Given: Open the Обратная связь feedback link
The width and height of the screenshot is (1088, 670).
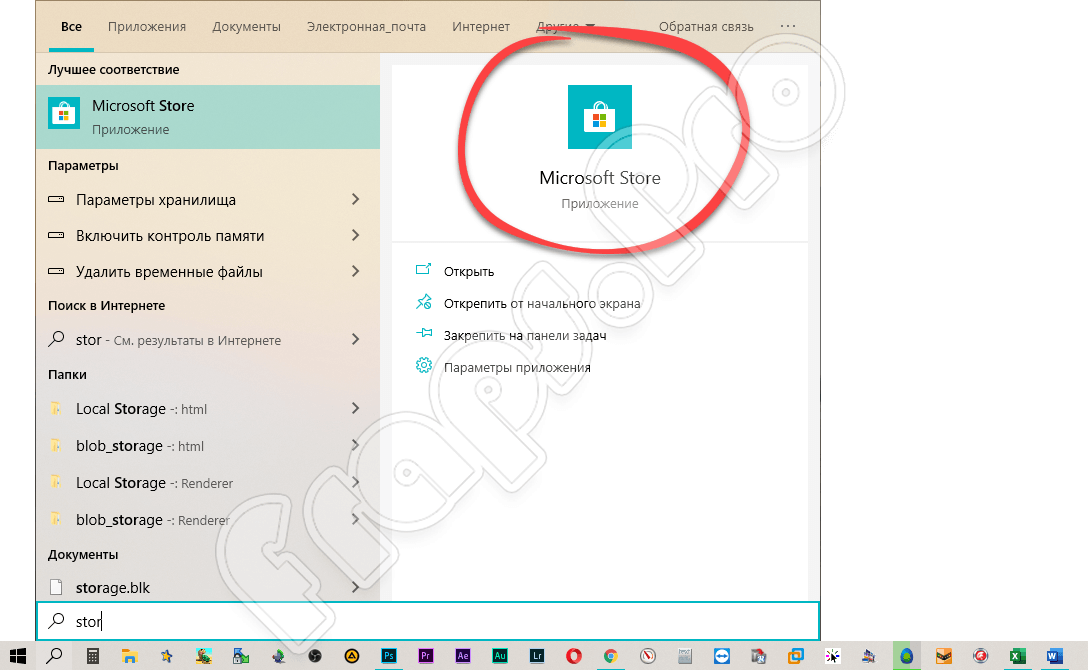Looking at the screenshot, I should tap(706, 26).
